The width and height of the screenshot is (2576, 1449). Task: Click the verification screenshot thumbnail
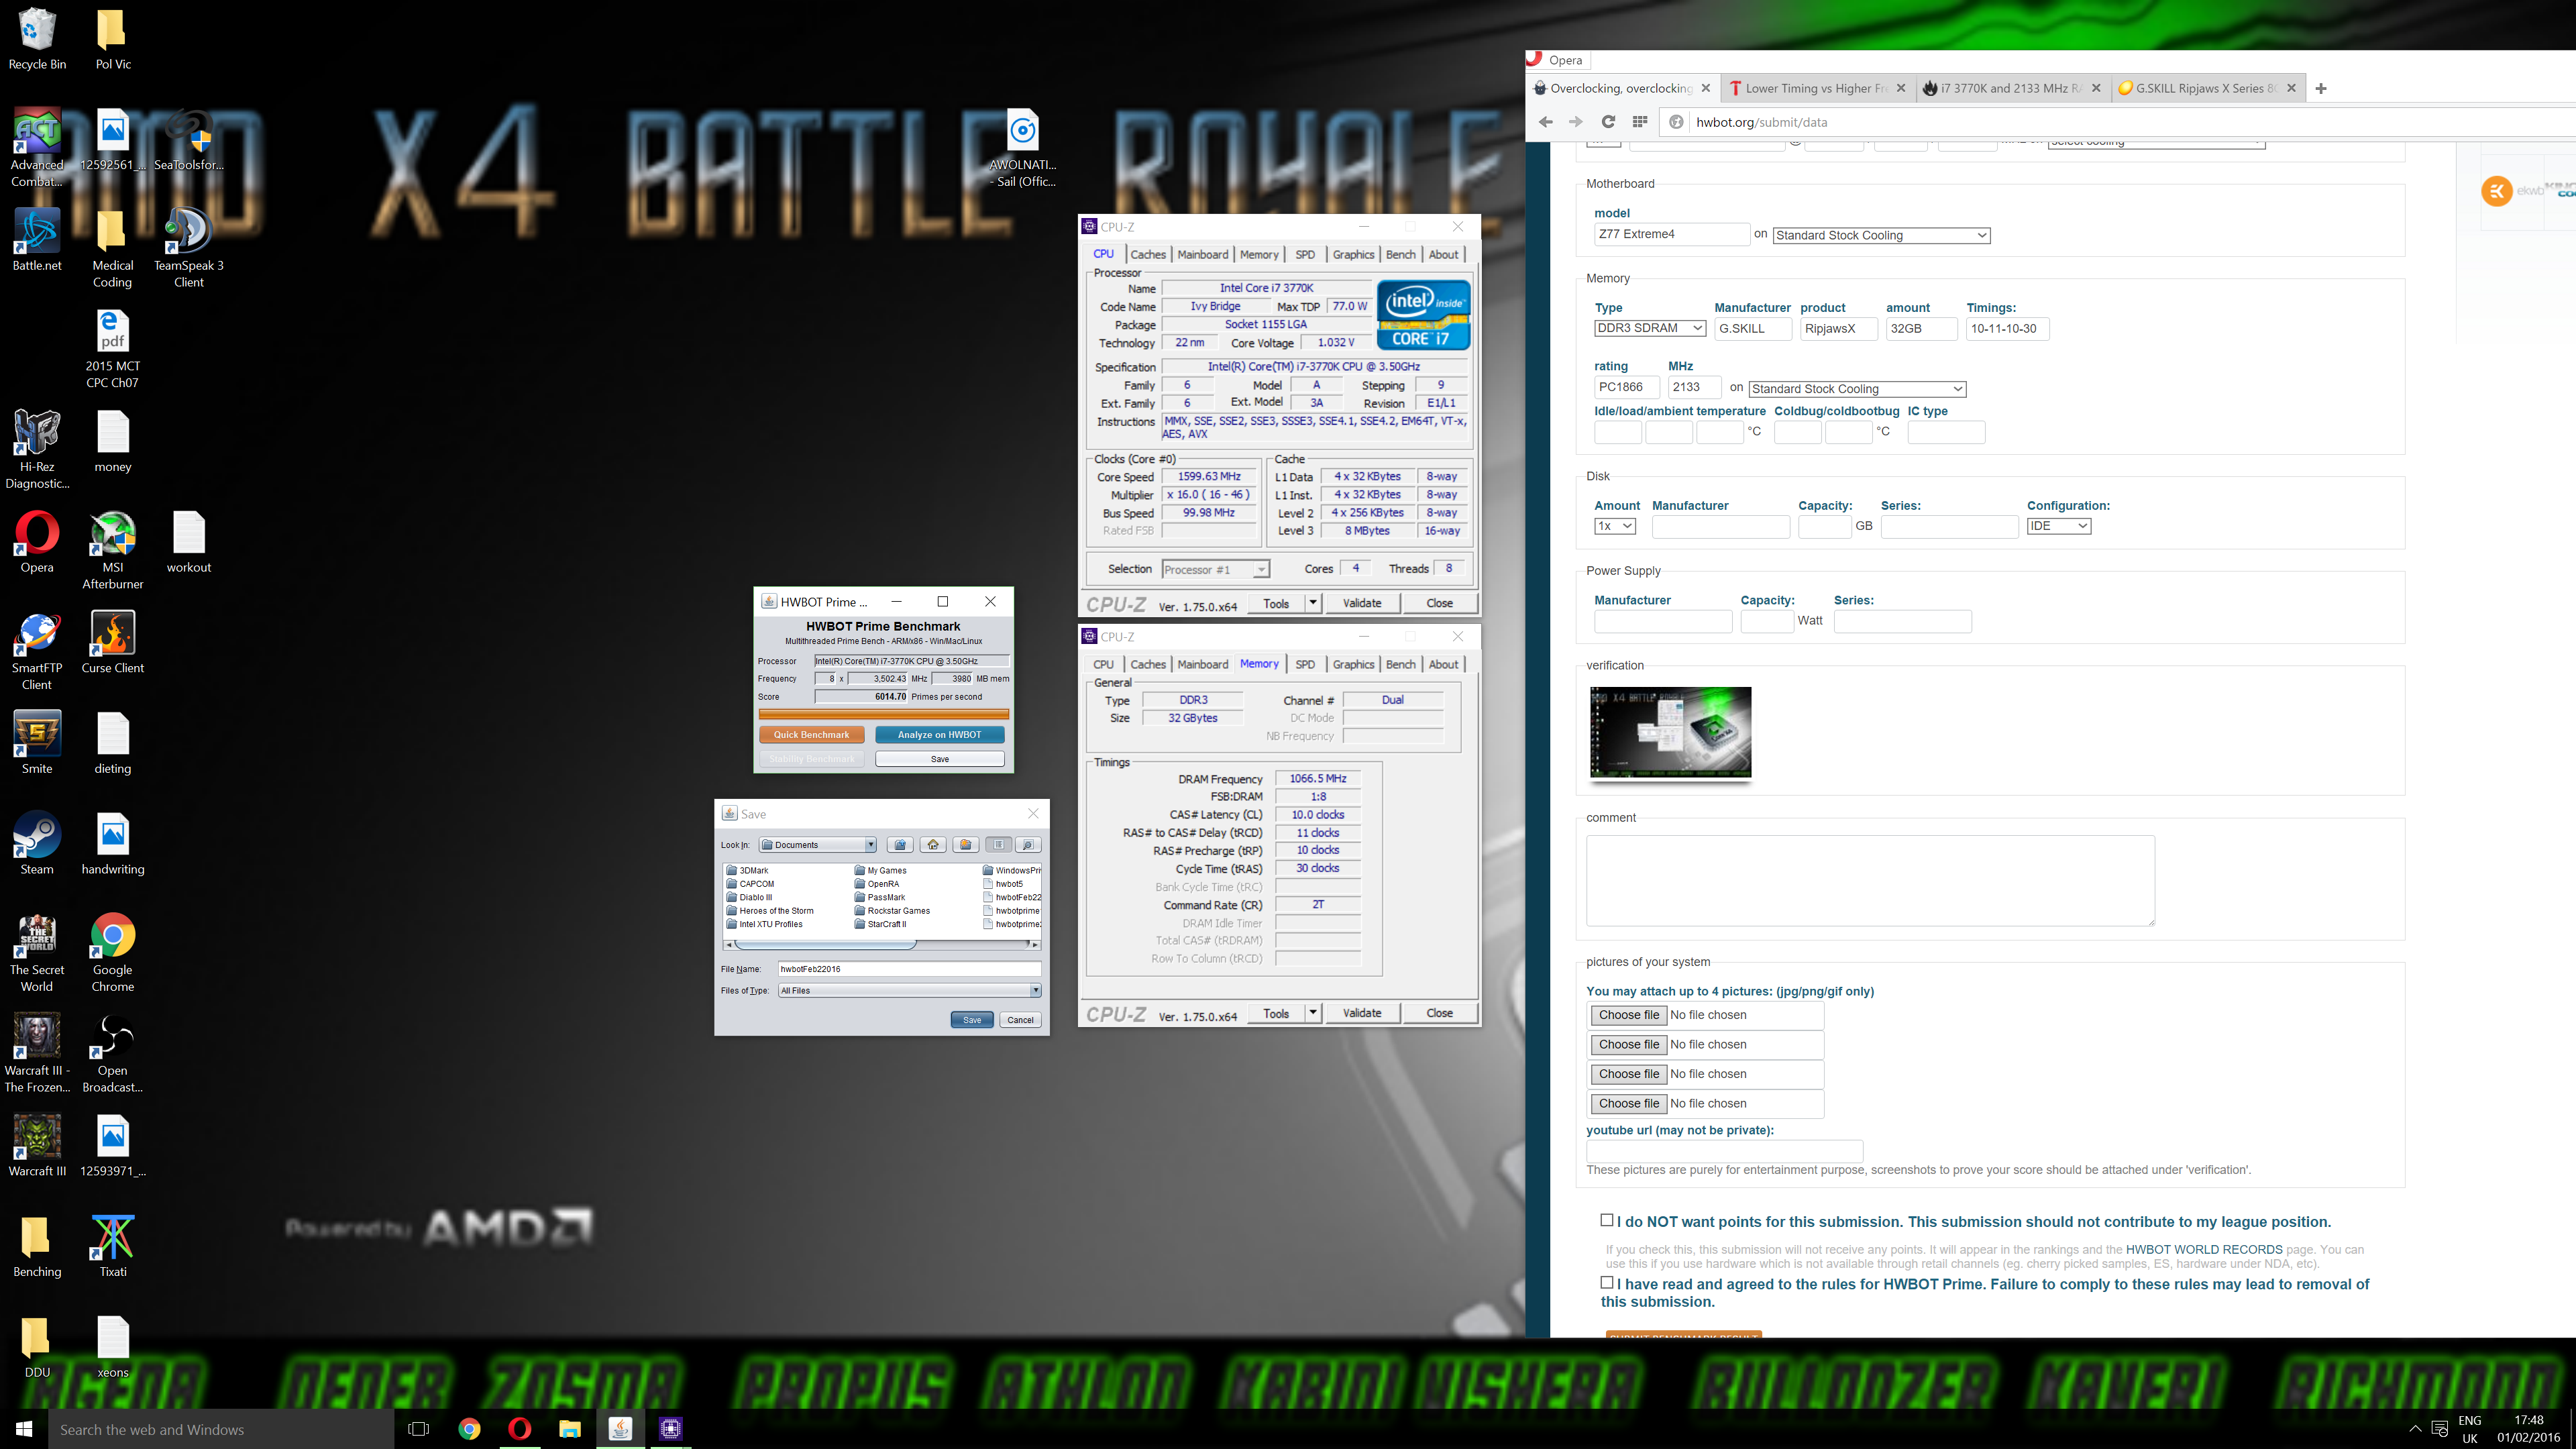1670,732
